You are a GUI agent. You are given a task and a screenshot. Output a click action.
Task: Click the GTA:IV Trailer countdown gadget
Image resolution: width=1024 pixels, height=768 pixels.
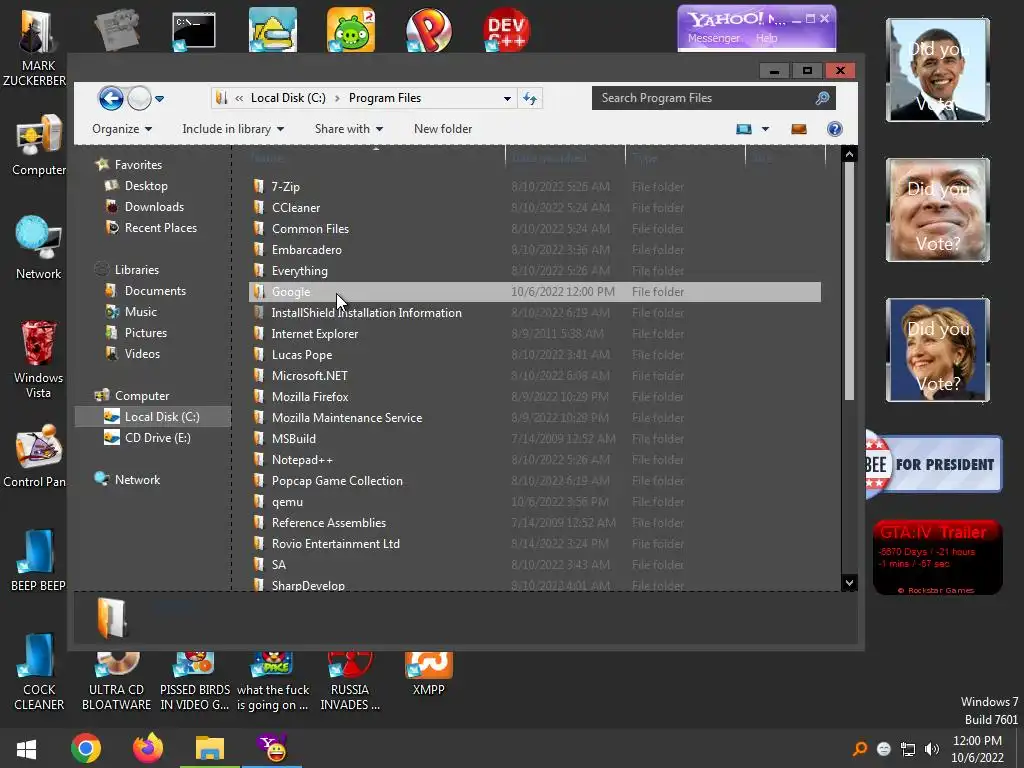tap(937, 557)
